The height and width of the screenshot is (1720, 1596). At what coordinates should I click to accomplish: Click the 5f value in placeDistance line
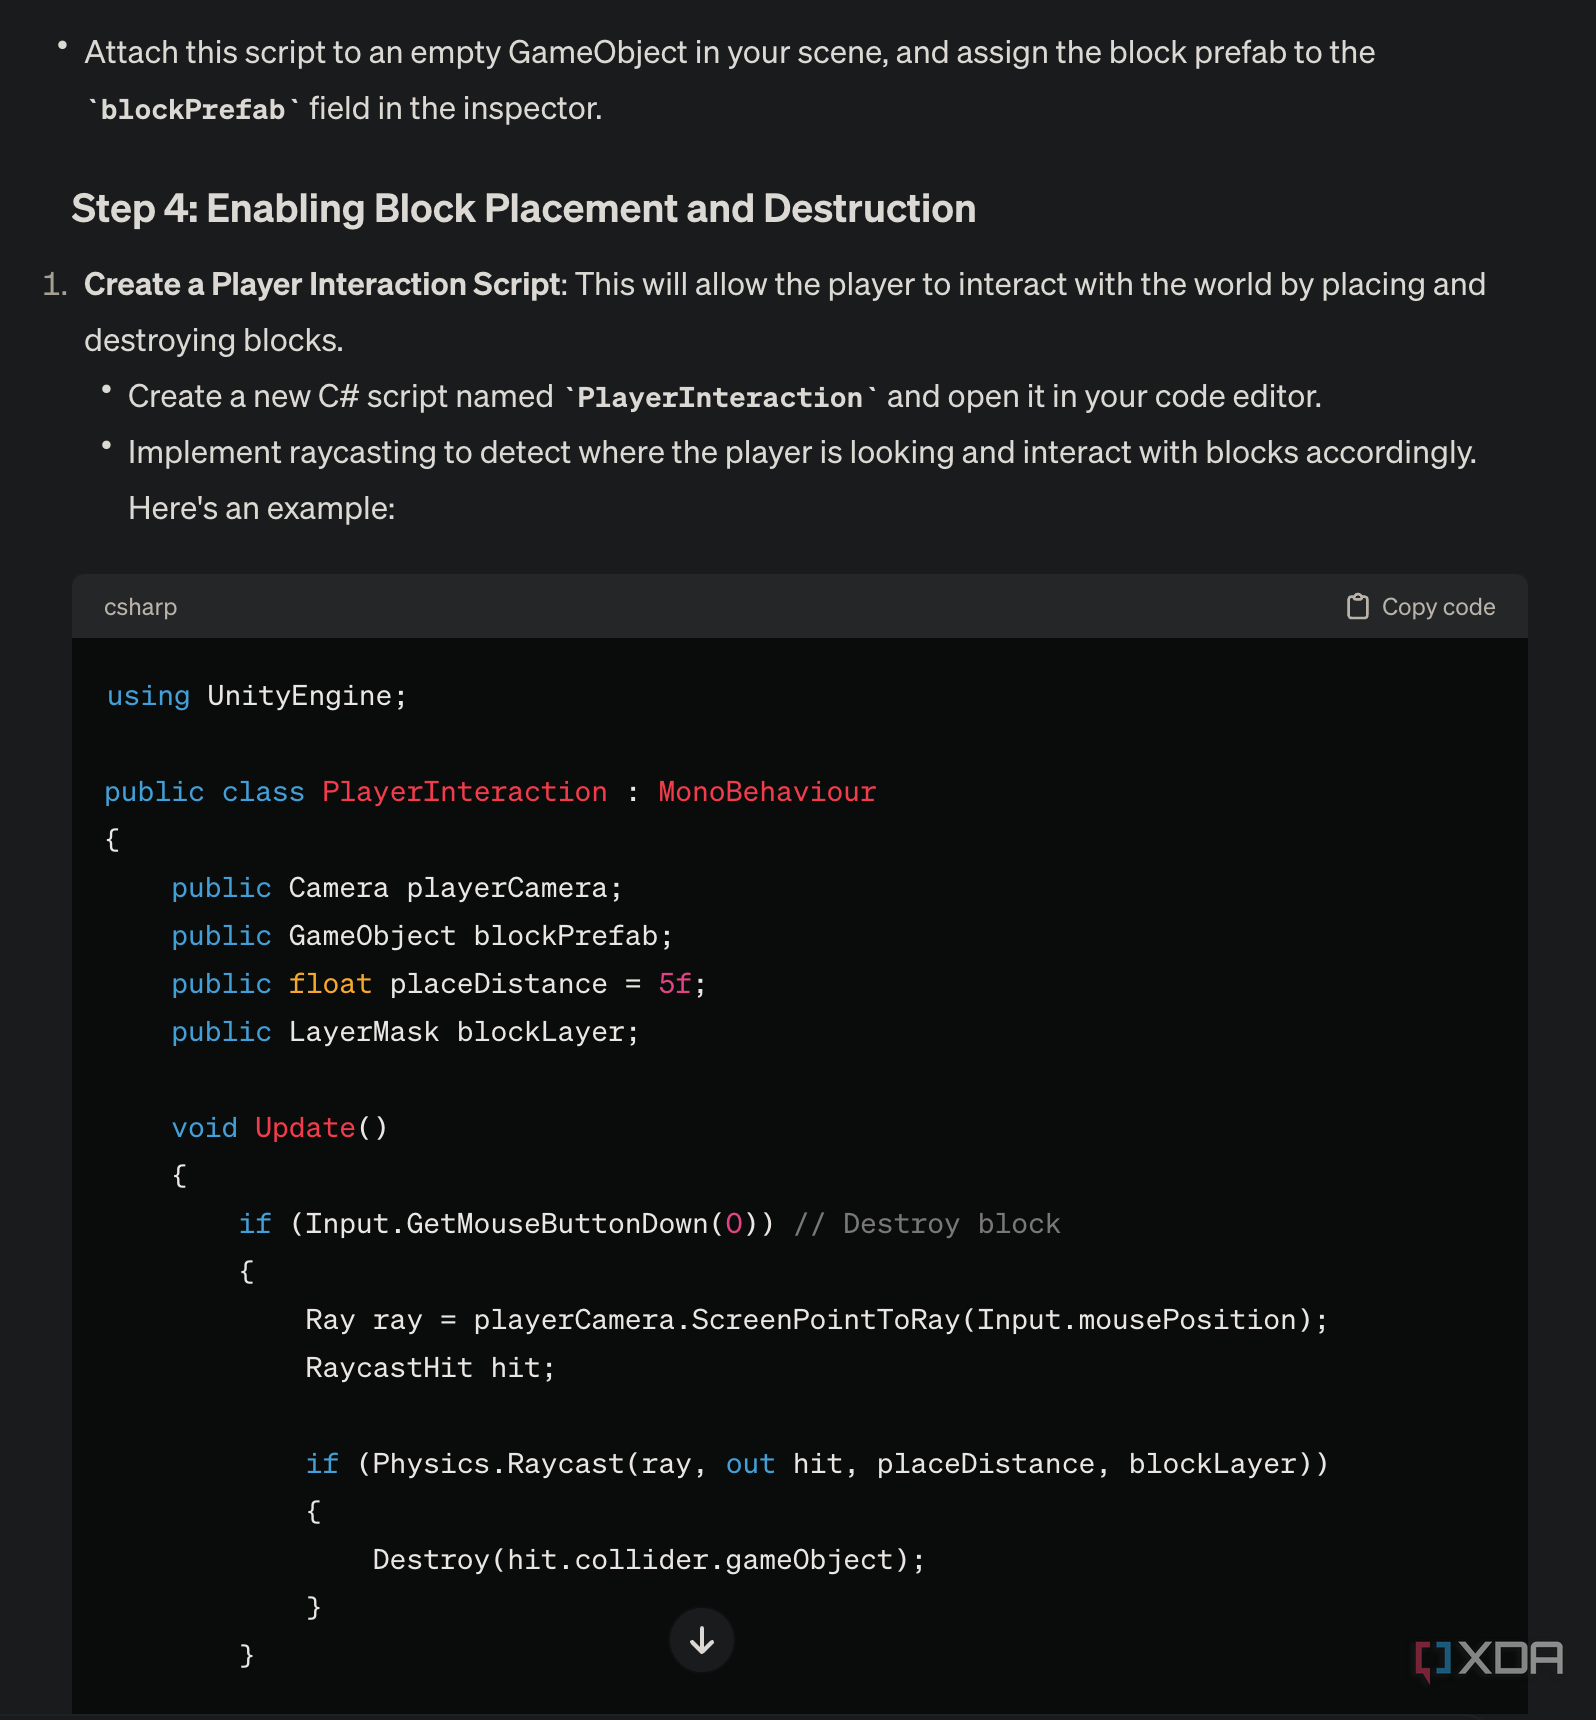(x=674, y=984)
